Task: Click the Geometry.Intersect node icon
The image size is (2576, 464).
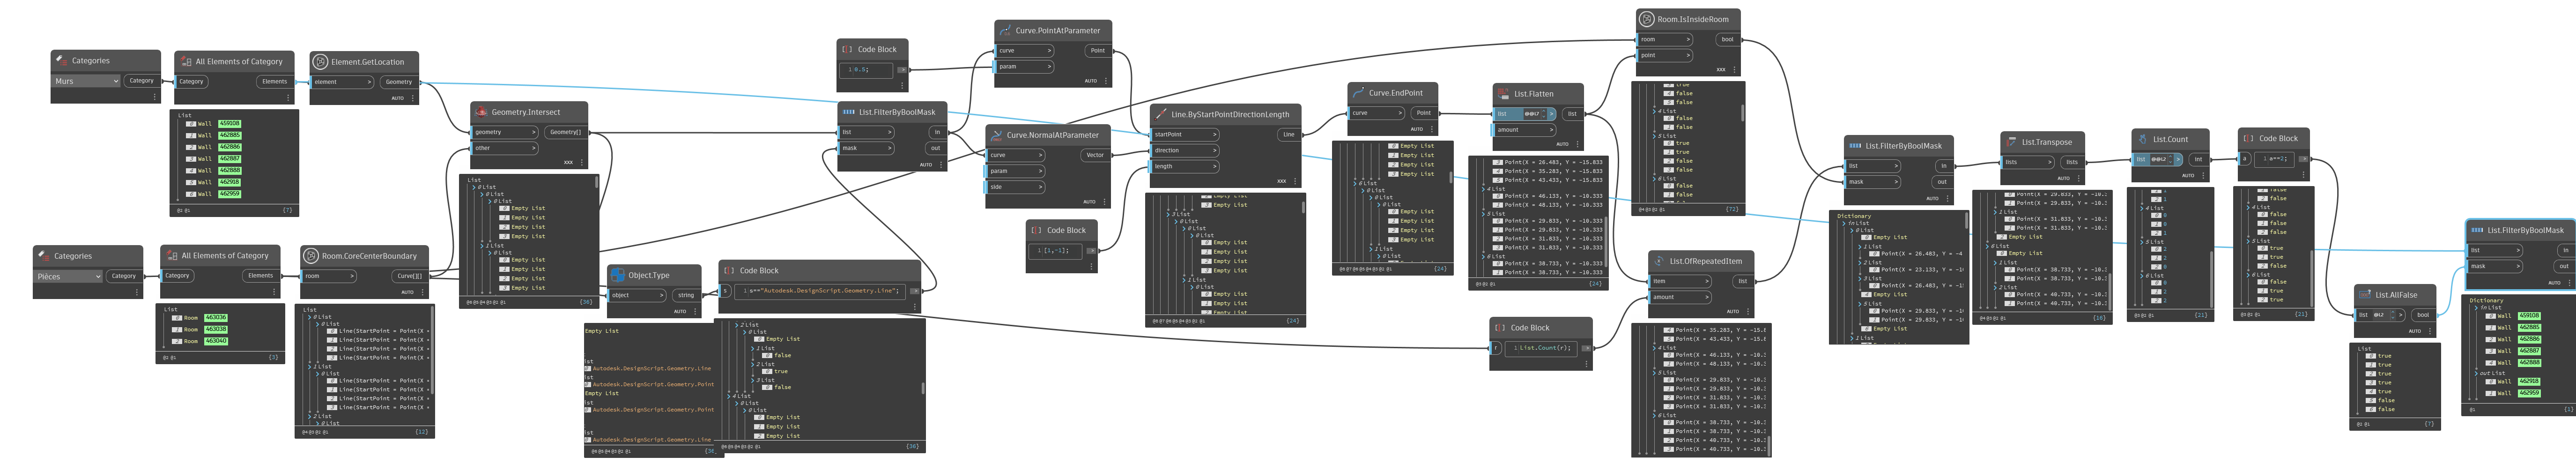Action: pos(480,112)
